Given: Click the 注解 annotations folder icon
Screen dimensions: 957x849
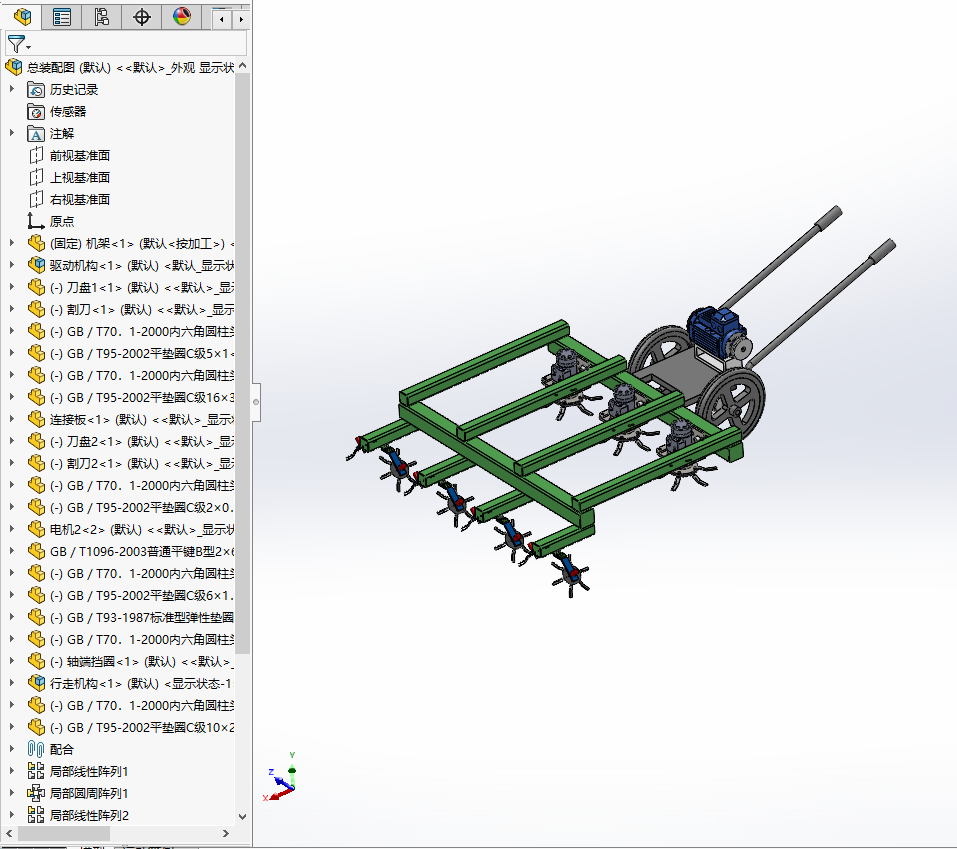Looking at the screenshot, I should tap(36, 134).
